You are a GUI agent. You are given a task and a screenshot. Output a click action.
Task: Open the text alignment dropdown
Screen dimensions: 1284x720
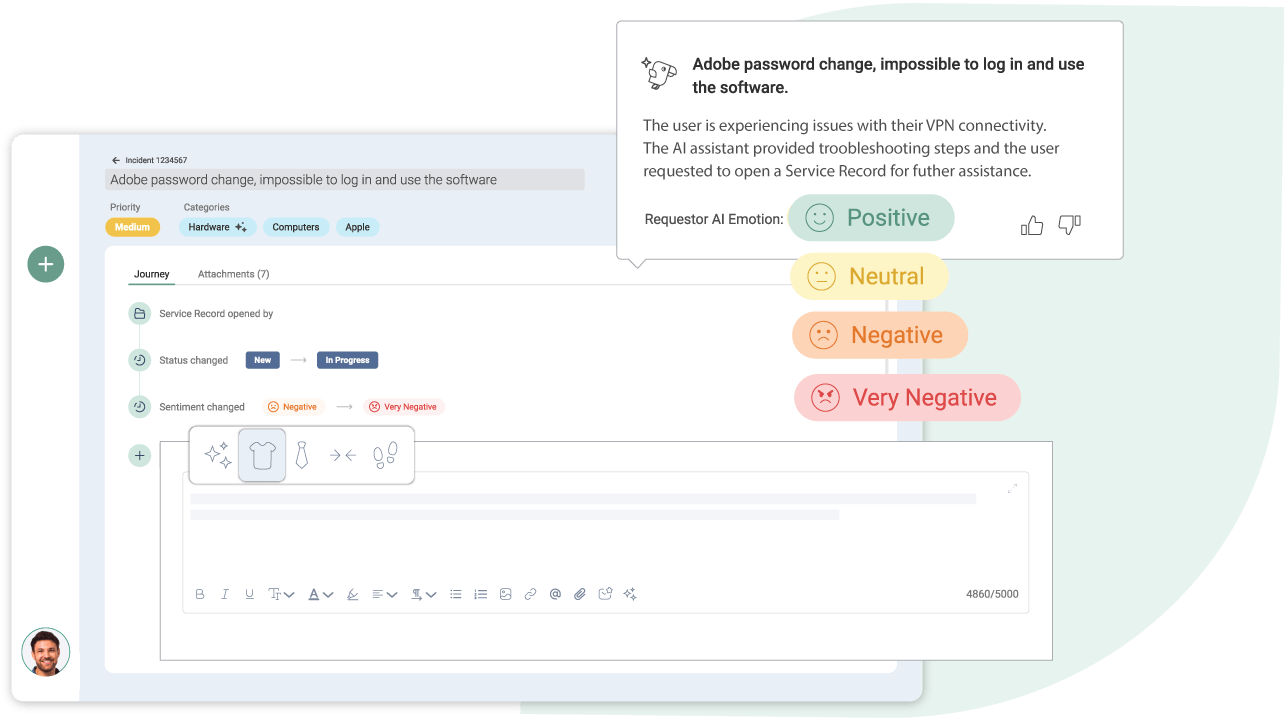click(x=385, y=594)
